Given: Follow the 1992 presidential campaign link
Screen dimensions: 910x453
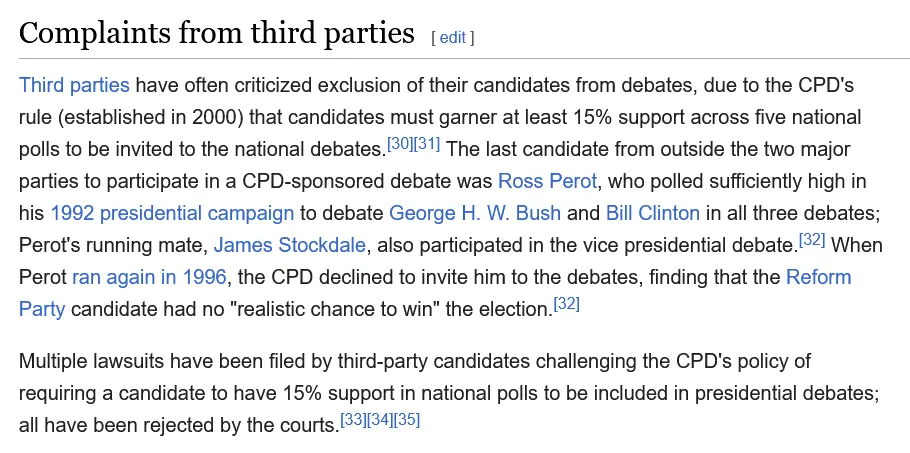Looking at the screenshot, I should tap(172, 213).
